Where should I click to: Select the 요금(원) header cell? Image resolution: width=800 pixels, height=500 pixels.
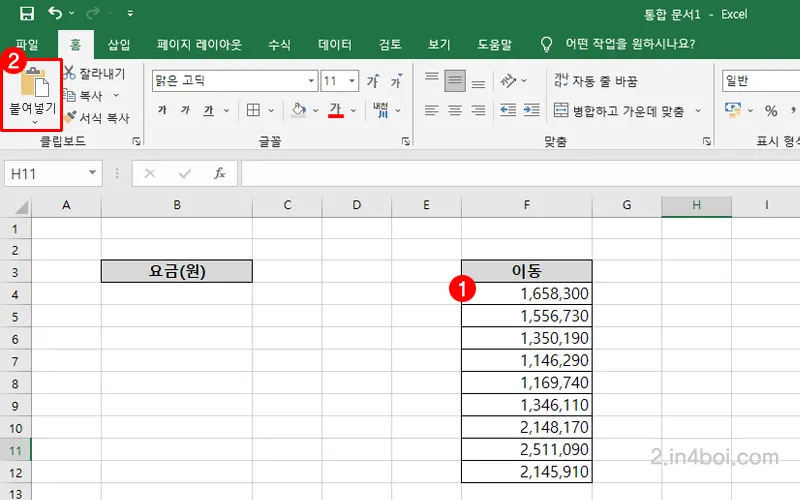[177, 271]
